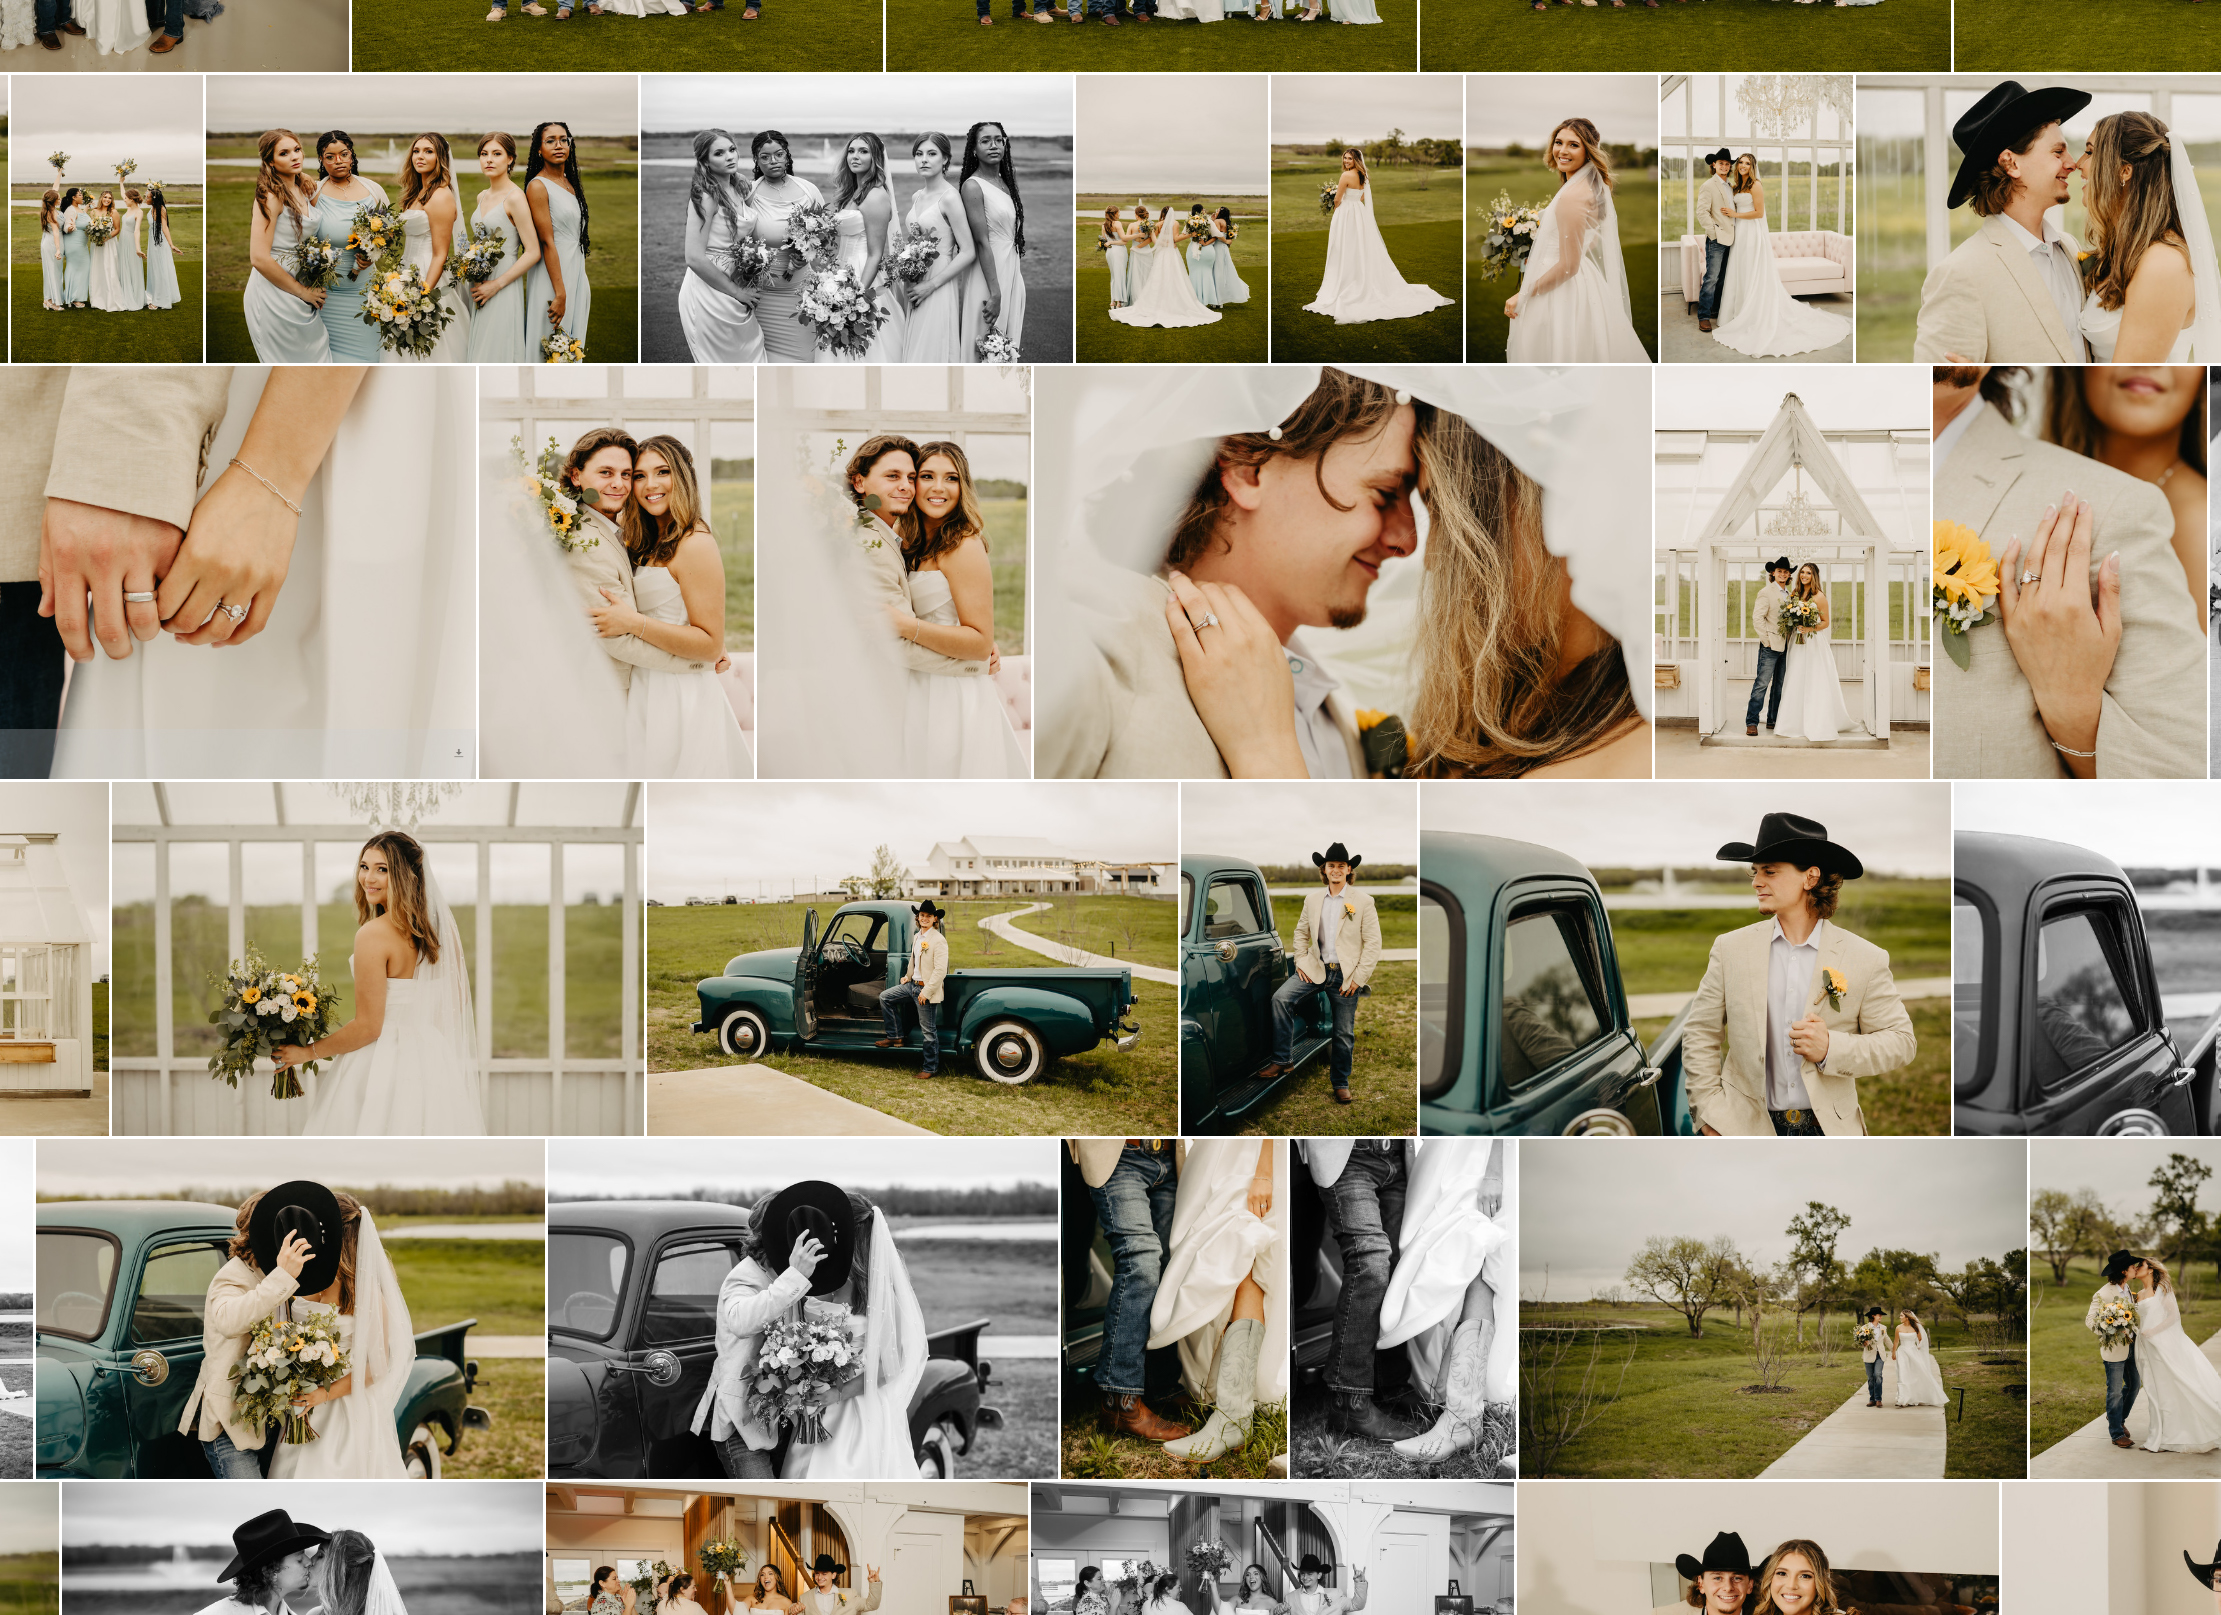Open photo of bridesmaids raising bouquets
The height and width of the screenshot is (1615, 2221).
[x=106, y=219]
